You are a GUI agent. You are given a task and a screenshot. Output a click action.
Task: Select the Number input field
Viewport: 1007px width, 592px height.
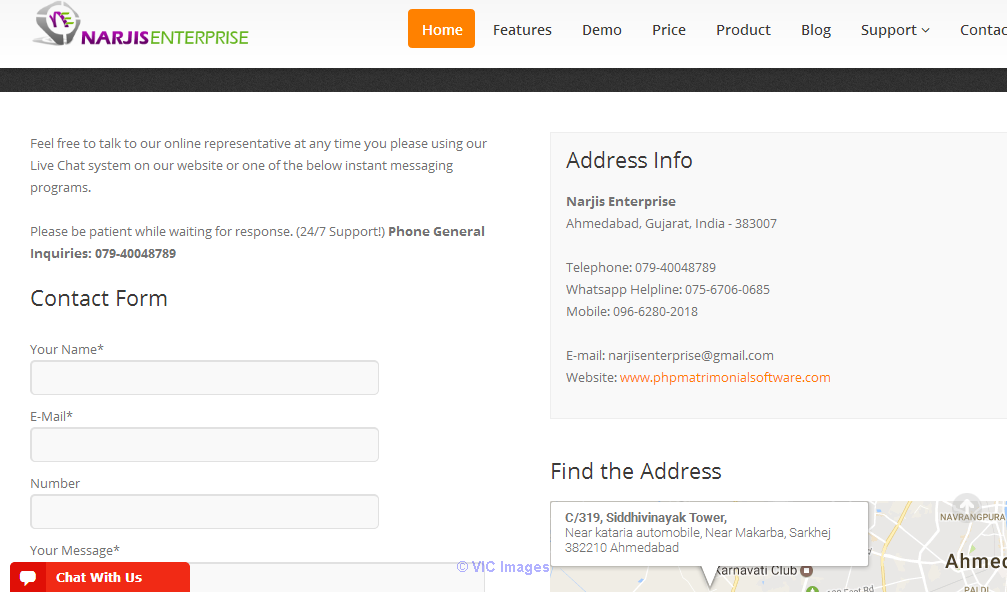[204, 512]
